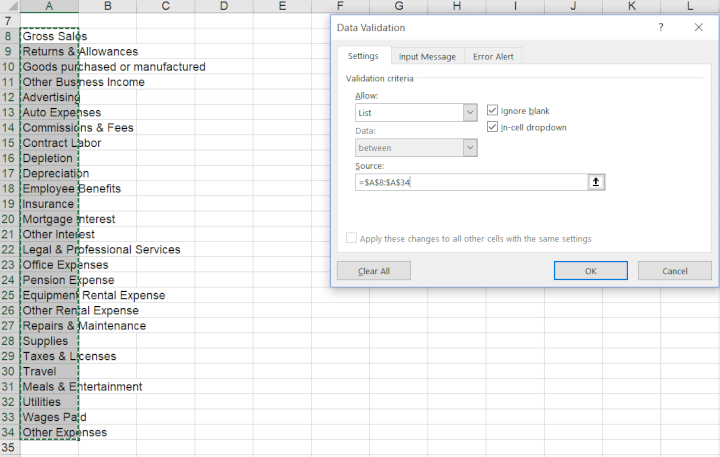Click the Supplies cell
720x457 pixels.
click(49, 341)
